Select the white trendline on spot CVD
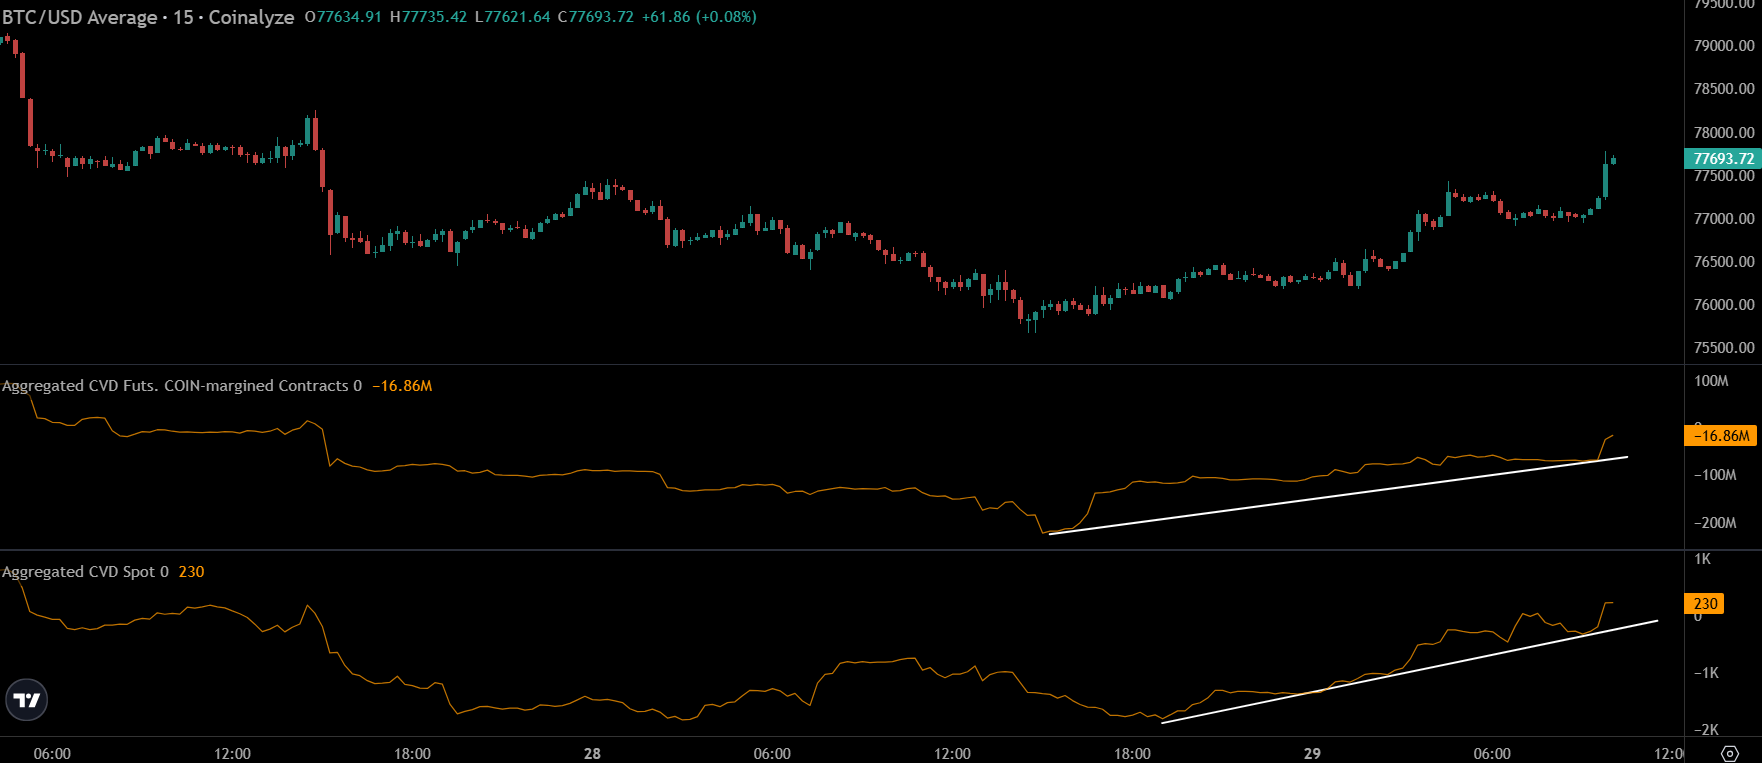1762x763 pixels. 1409,672
